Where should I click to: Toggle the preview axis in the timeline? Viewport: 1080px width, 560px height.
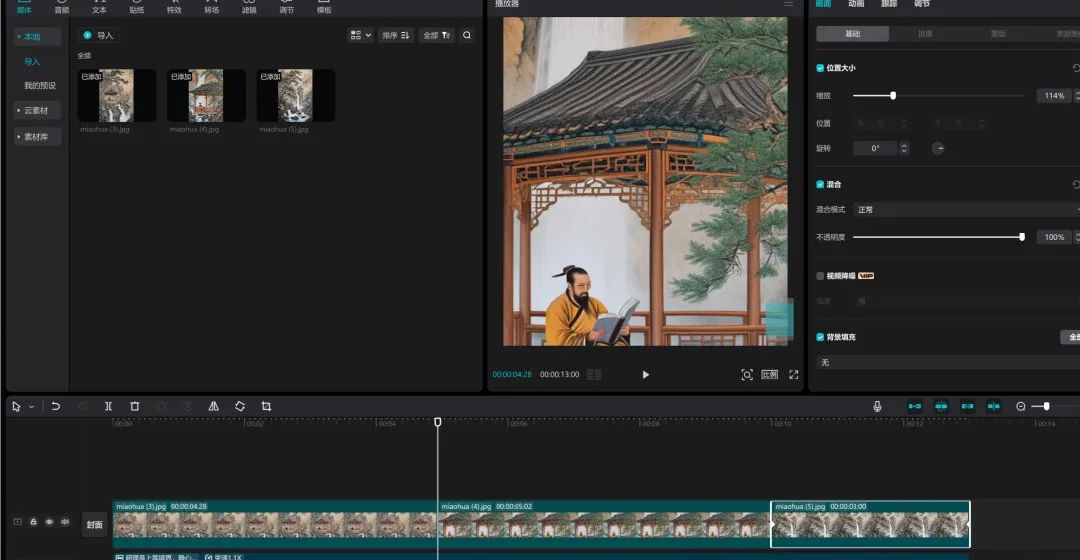993,406
